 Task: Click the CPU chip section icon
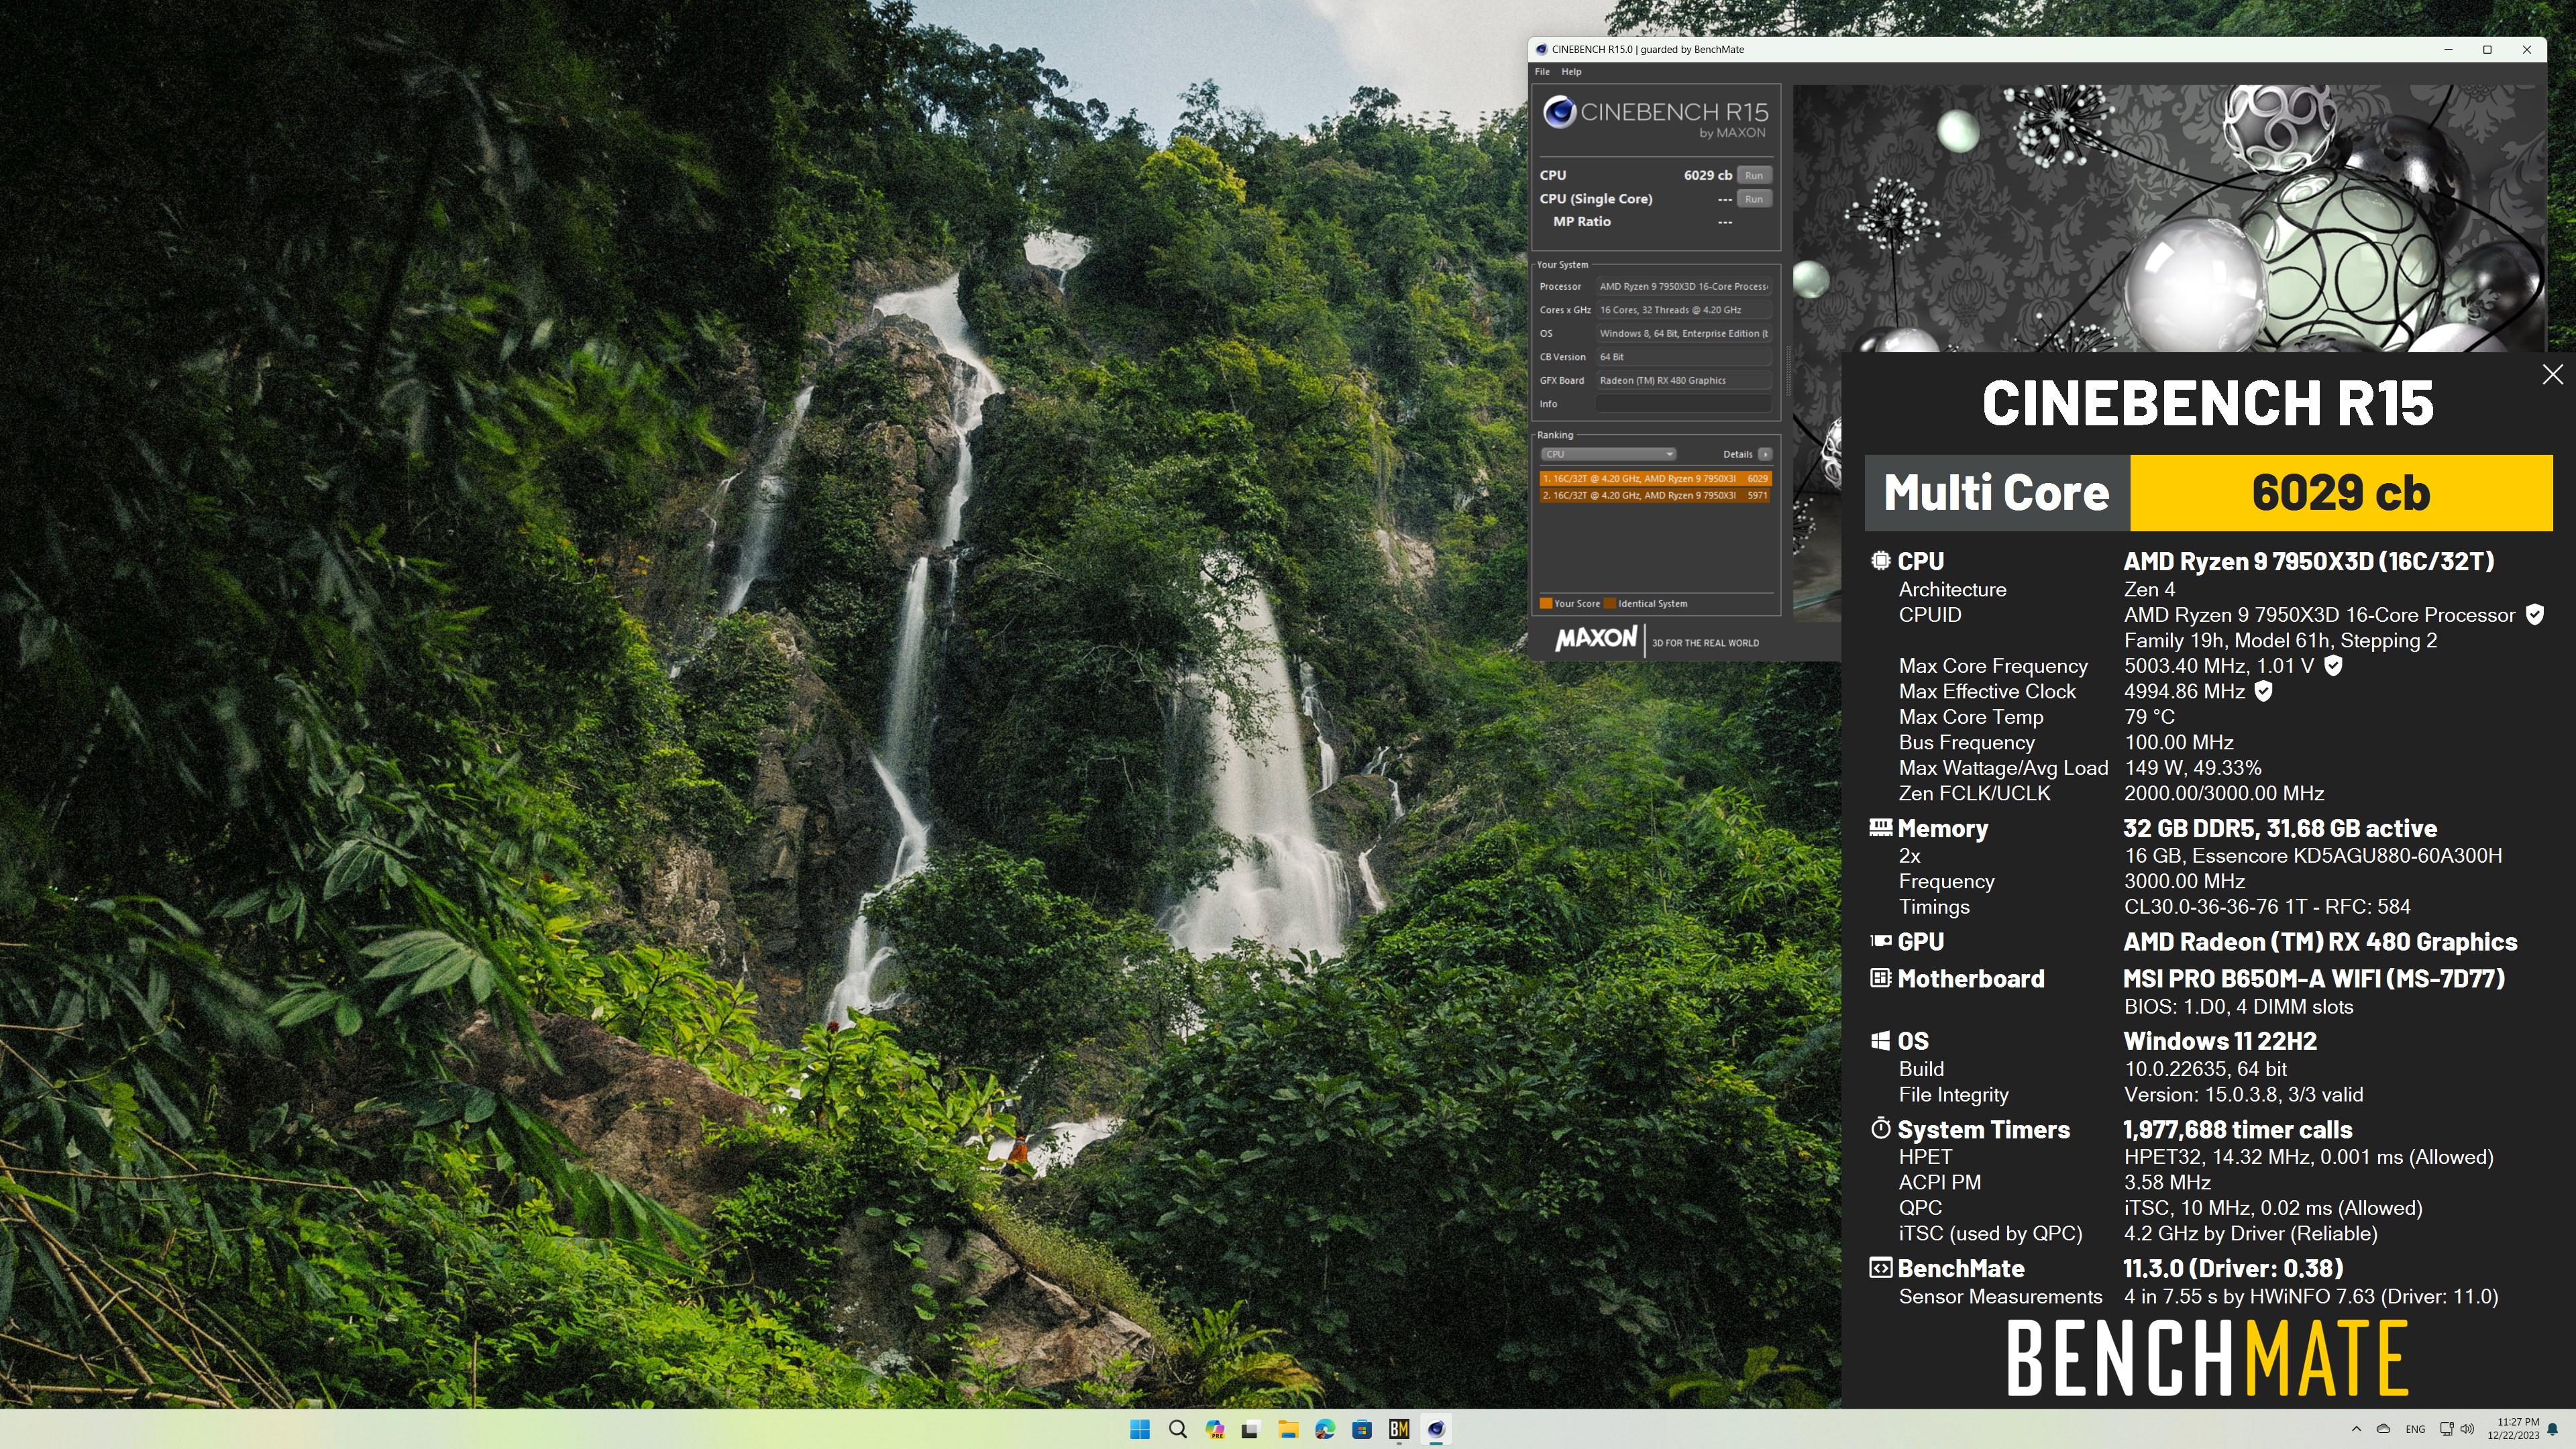tap(1881, 561)
